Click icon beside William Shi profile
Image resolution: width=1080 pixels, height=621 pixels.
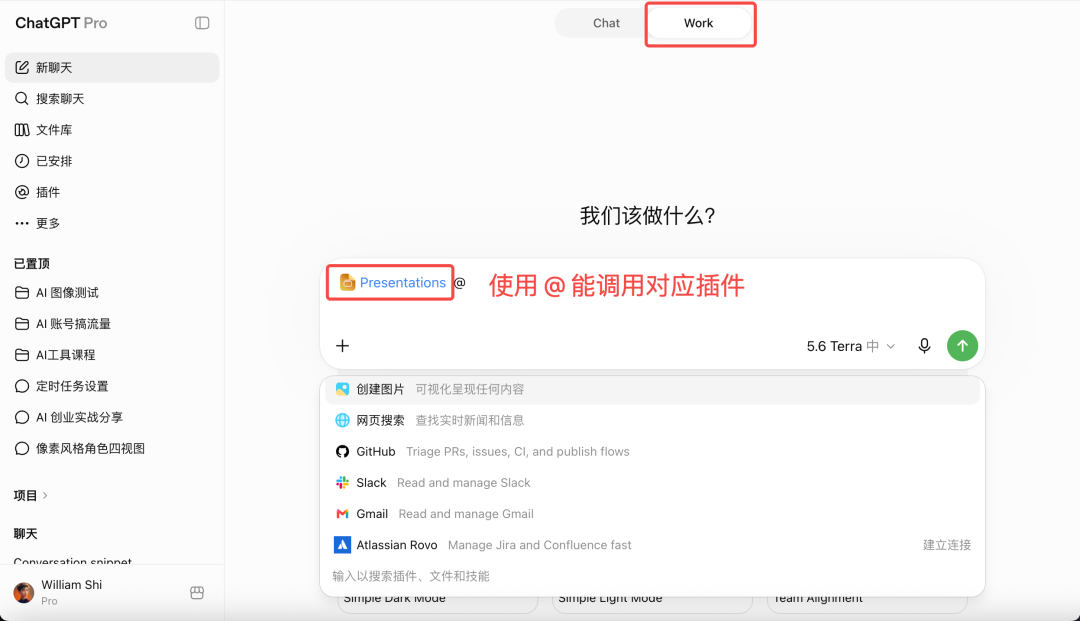coord(197,592)
